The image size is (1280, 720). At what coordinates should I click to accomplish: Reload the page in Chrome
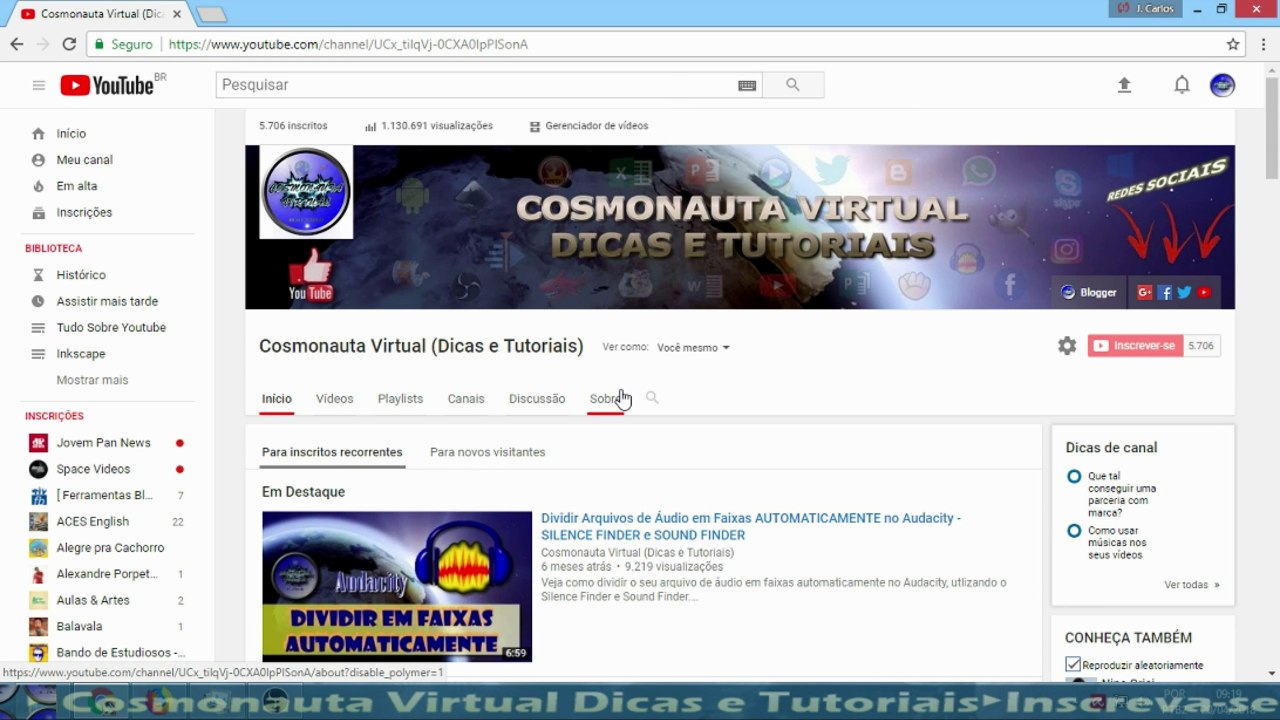(69, 44)
